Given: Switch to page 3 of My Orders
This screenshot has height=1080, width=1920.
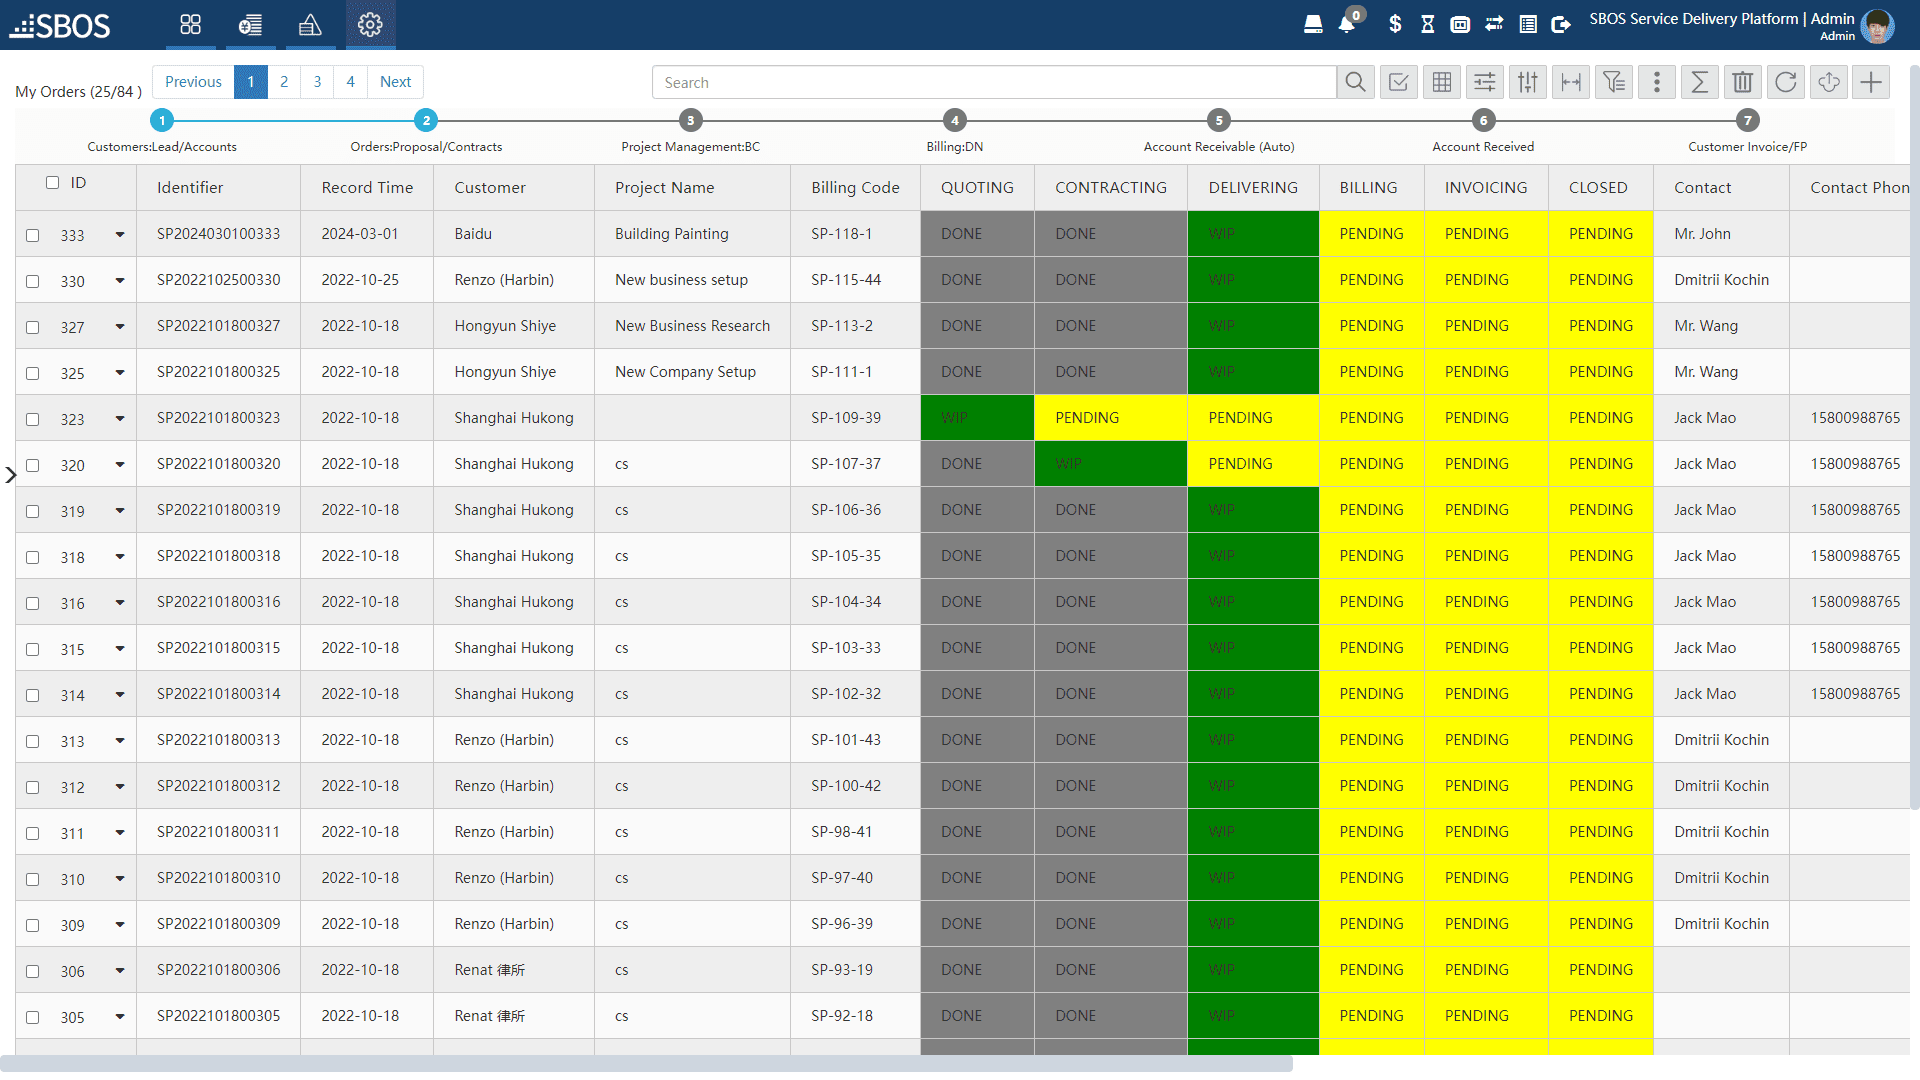Looking at the screenshot, I should (317, 82).
